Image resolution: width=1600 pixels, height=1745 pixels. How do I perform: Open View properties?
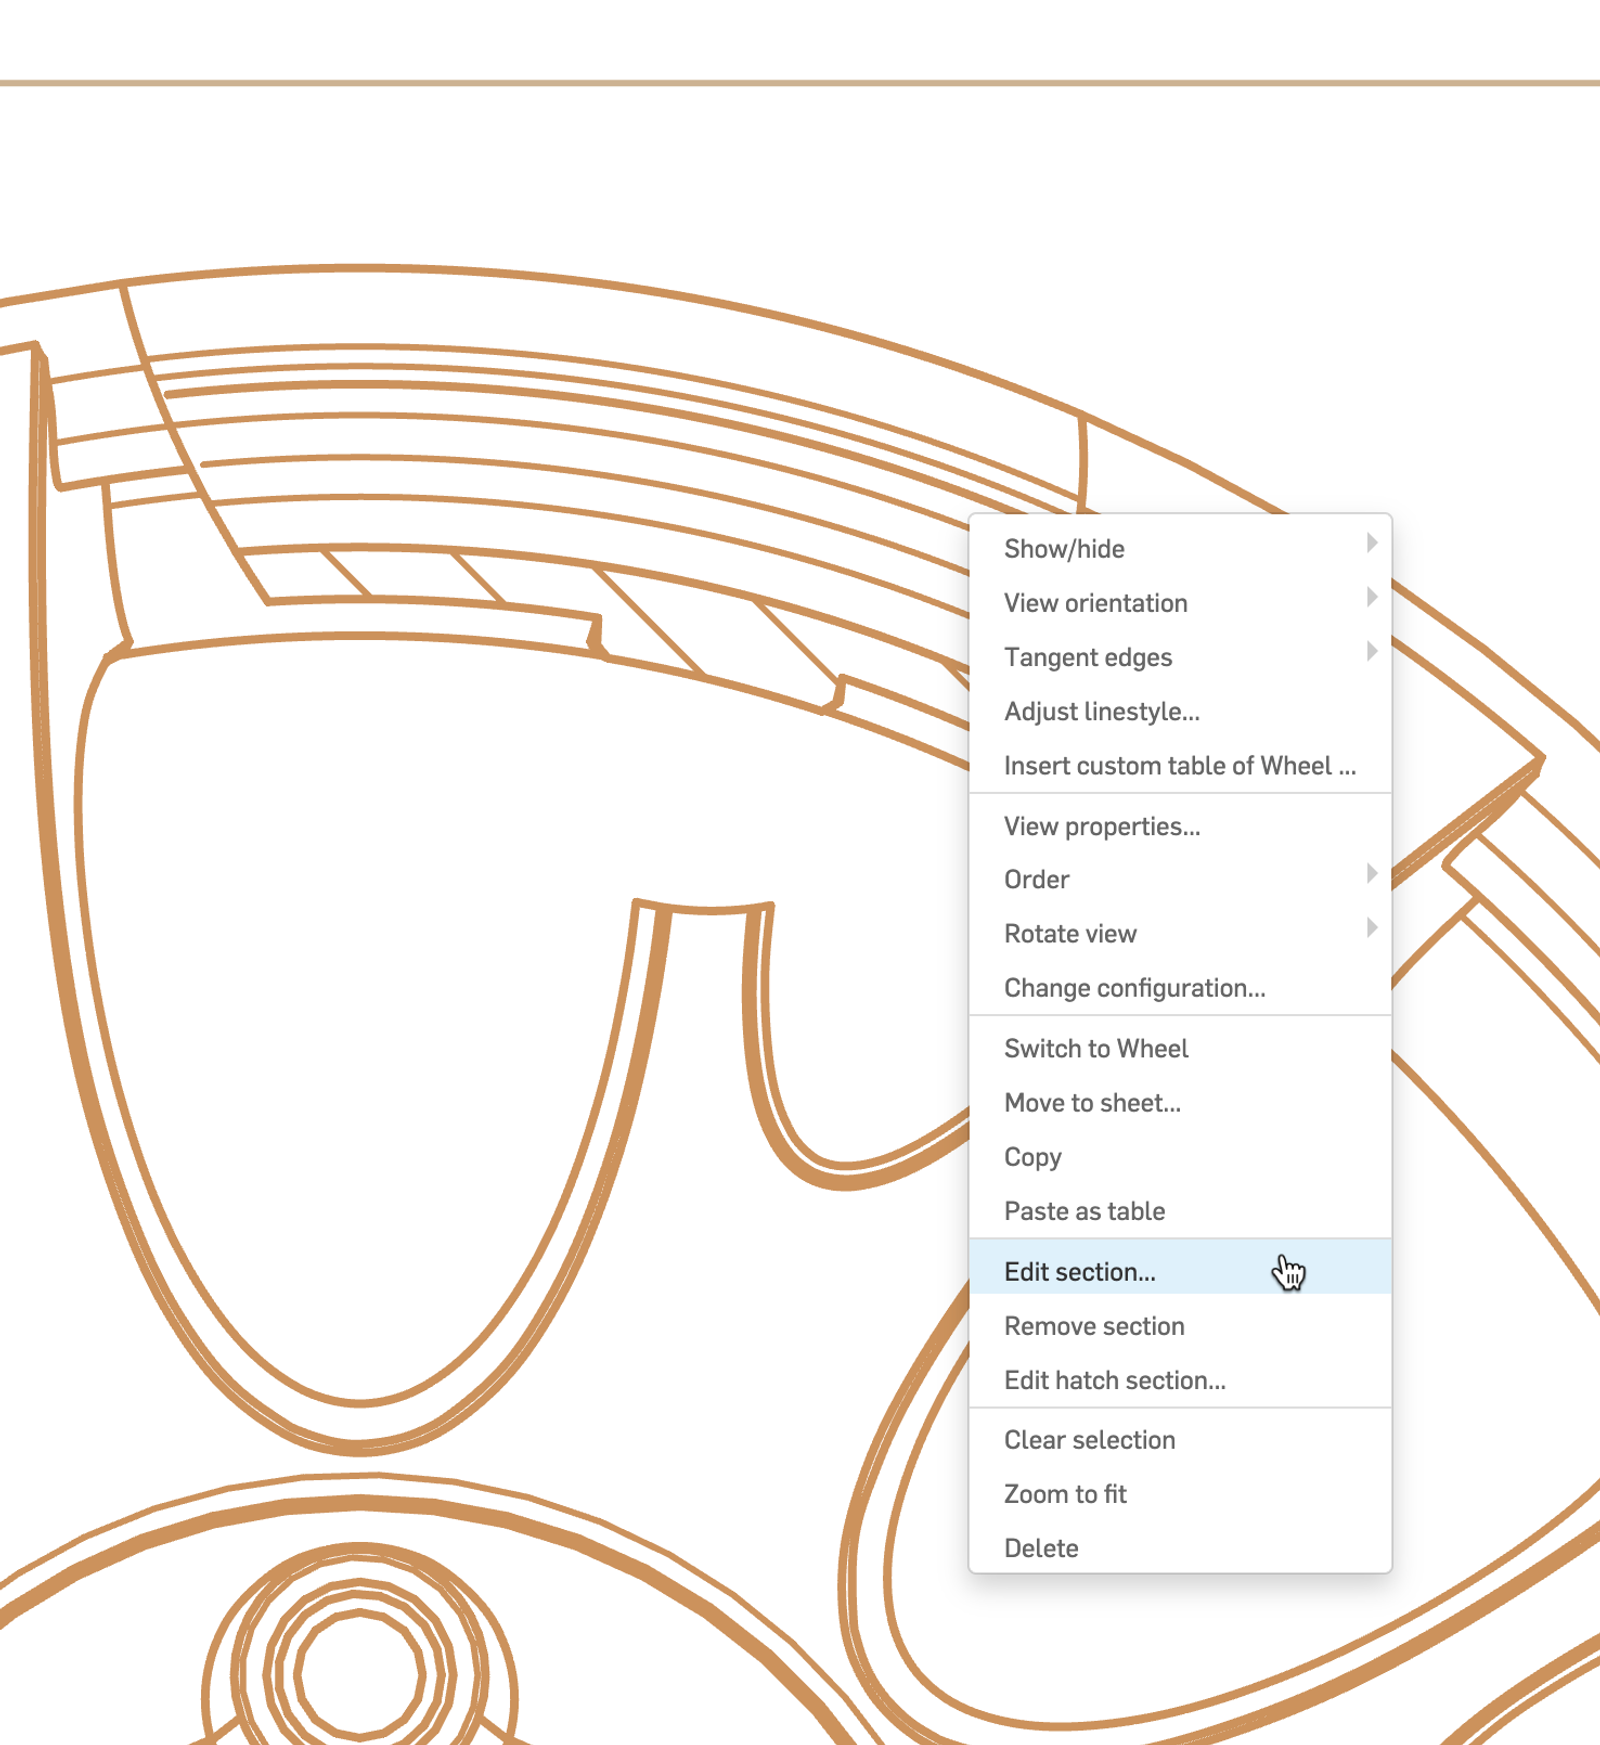1100,826
